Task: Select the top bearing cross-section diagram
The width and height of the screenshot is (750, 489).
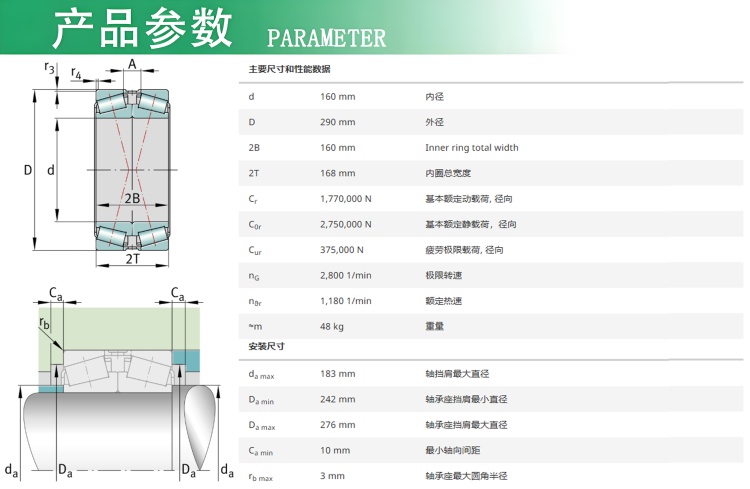Action: coord(131,170)
